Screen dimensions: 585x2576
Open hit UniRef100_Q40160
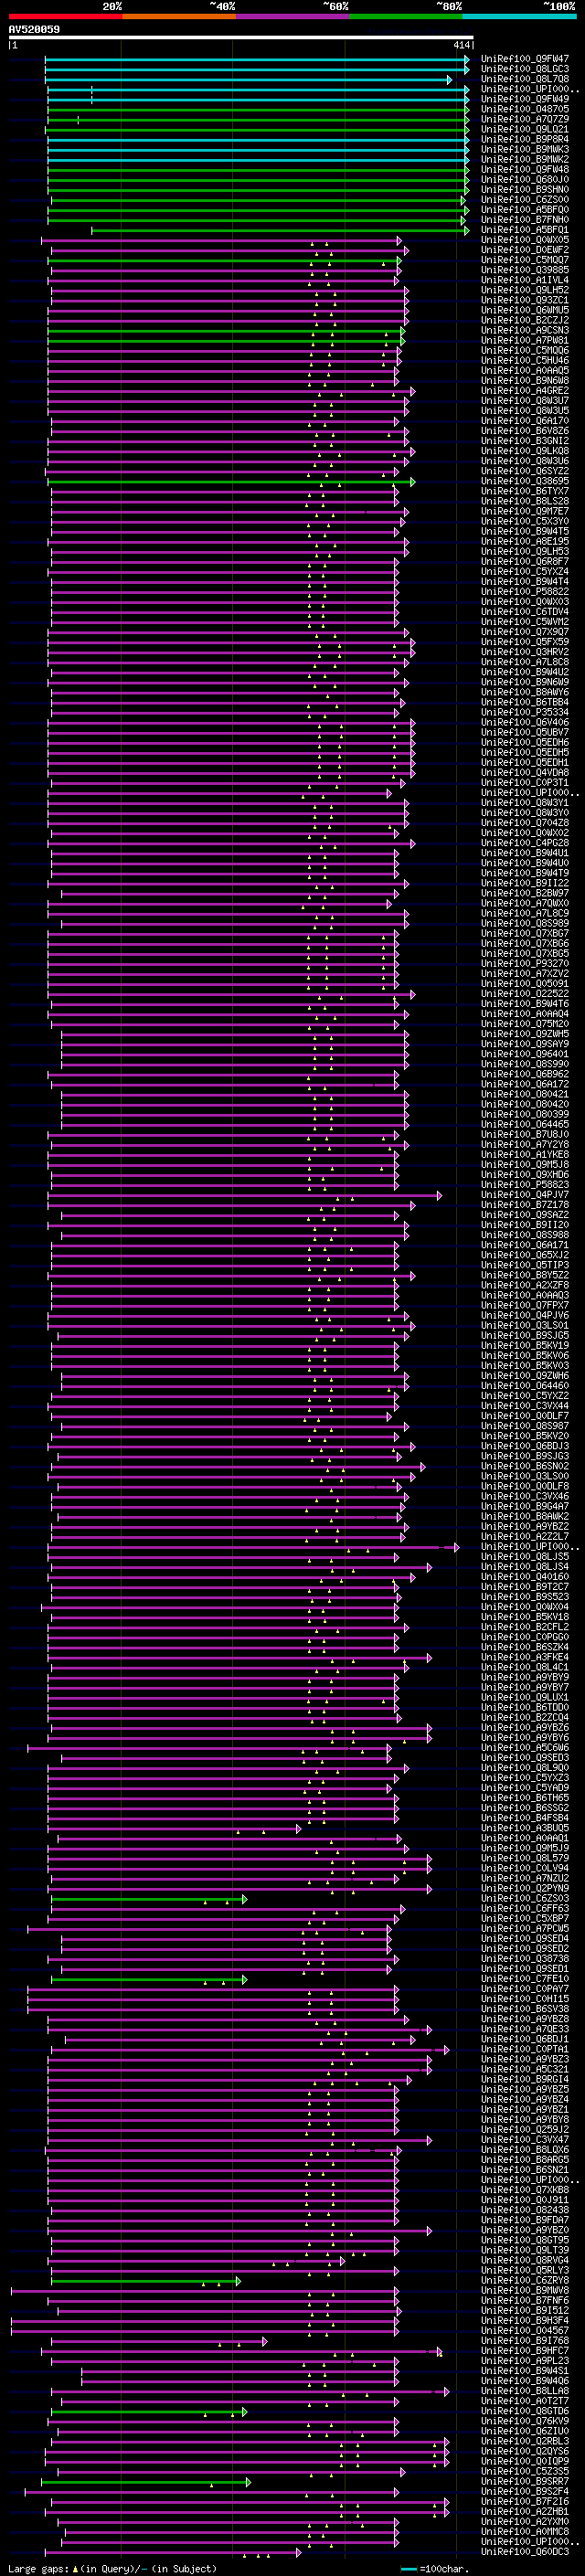pyautogui.click(x=525, y=1577)
